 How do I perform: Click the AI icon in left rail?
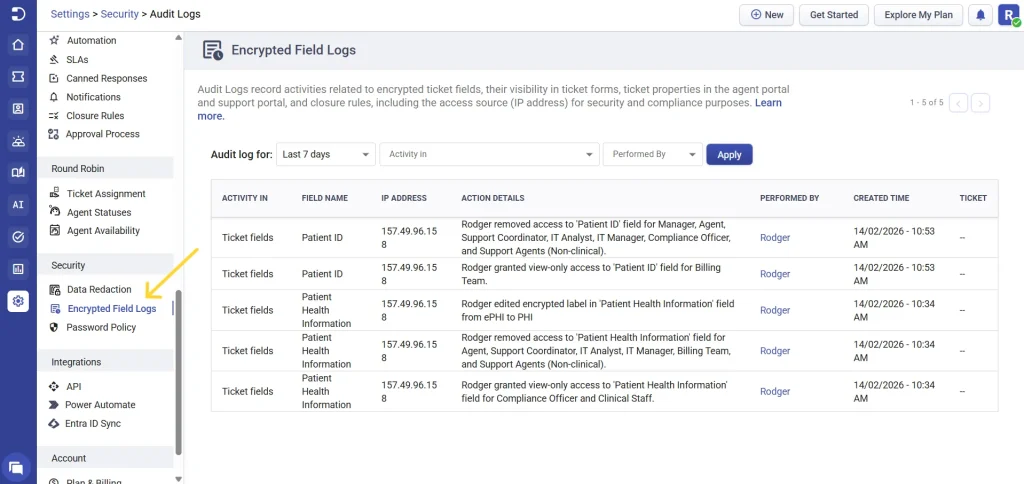click(18, 205)
